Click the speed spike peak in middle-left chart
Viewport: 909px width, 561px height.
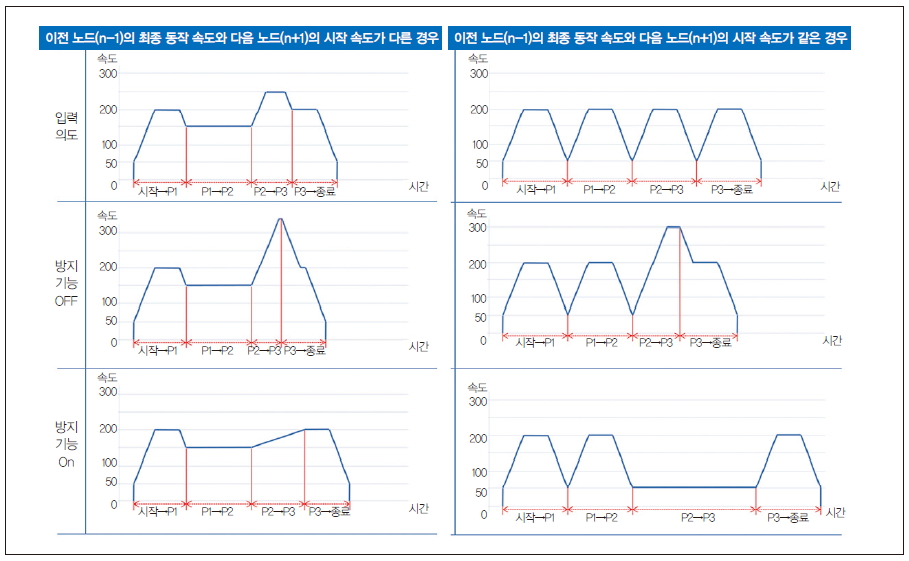(280, 219)
